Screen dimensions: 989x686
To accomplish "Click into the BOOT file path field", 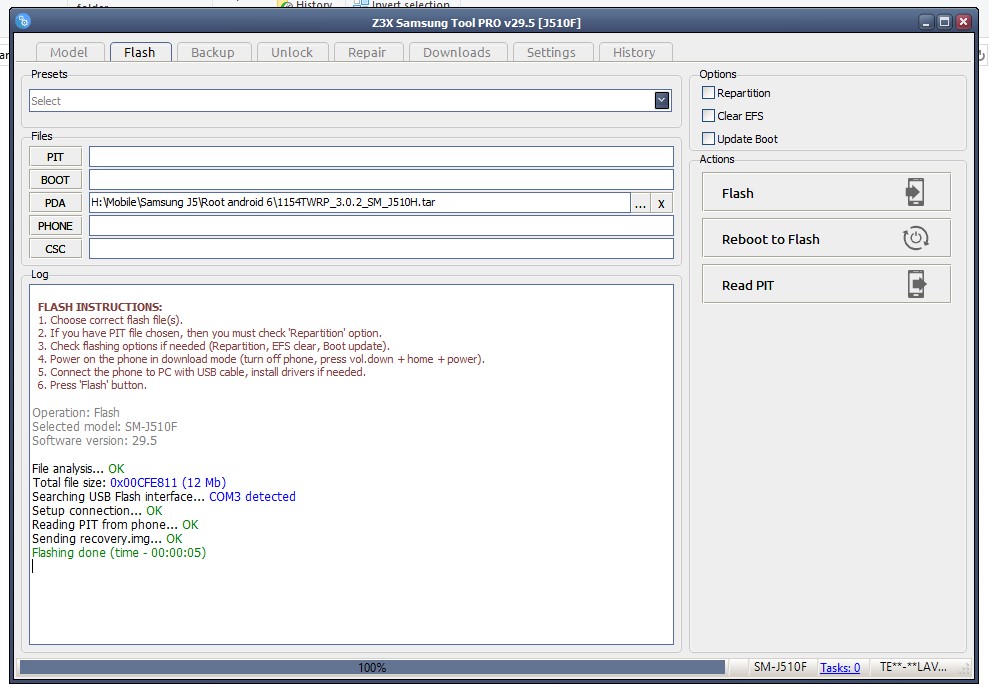I will click(x=381, y=180).
